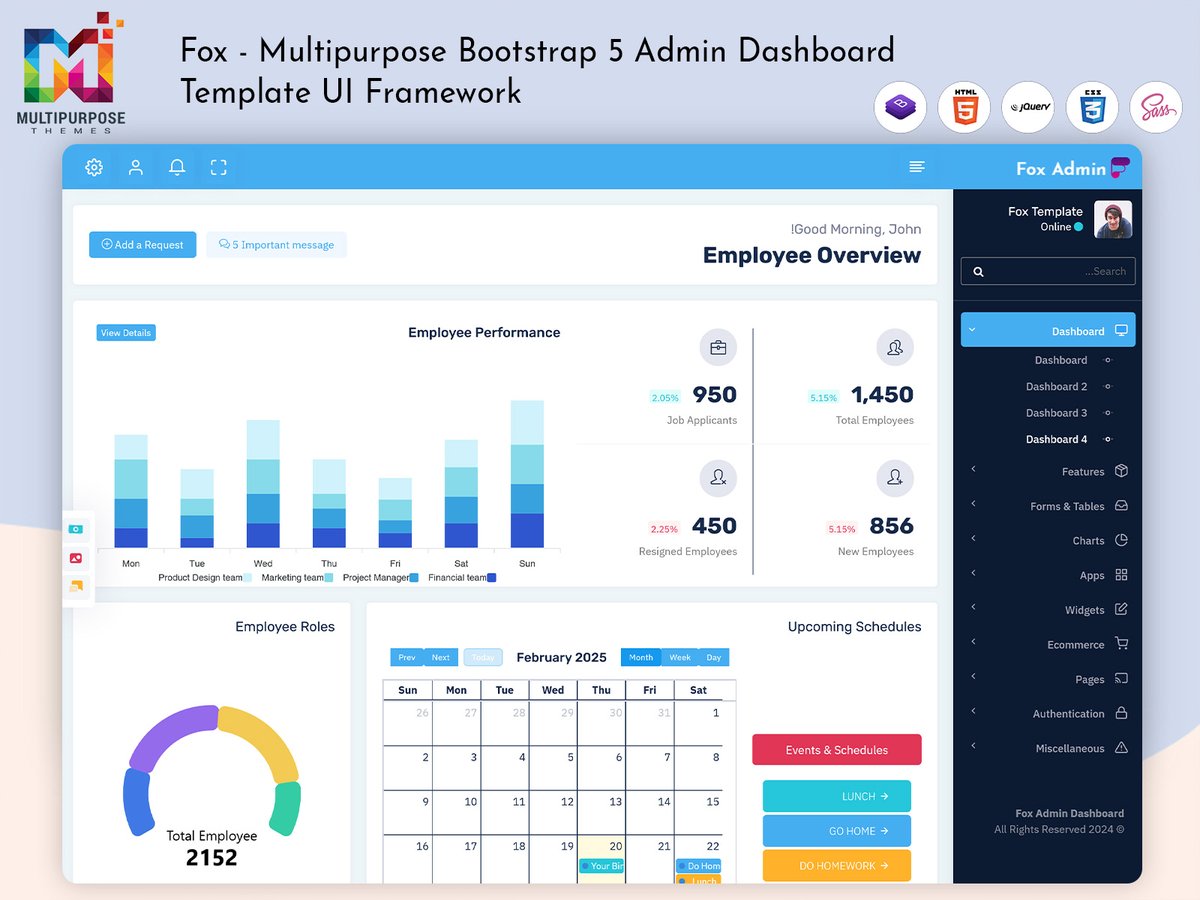Toggle the Financial team legend swatch
Image resolution: width=1200 pixels, height=900 pixels.
pyautogui.click(x=491, y=578)
